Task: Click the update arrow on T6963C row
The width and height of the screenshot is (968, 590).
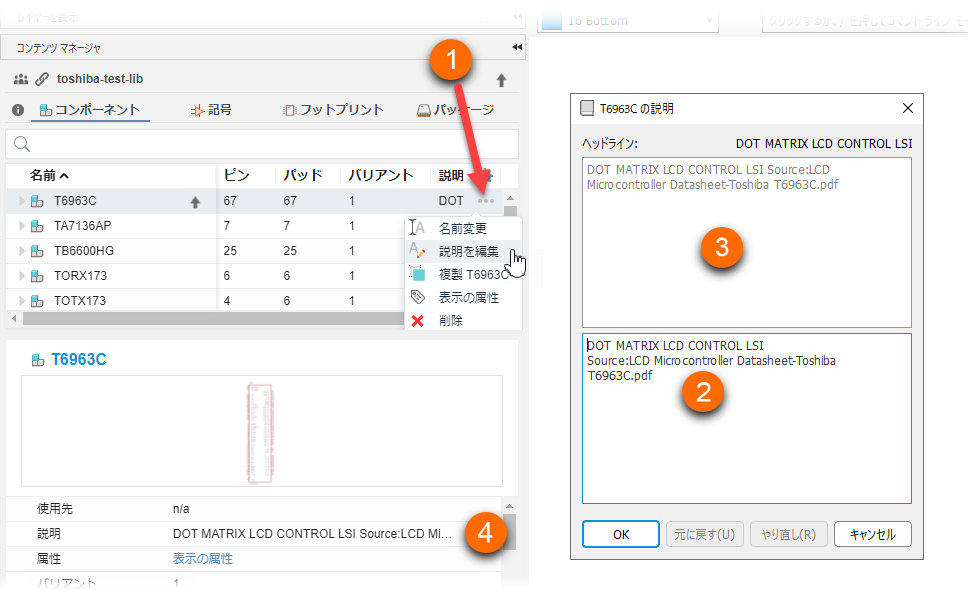Action: (x=195, y=202)
